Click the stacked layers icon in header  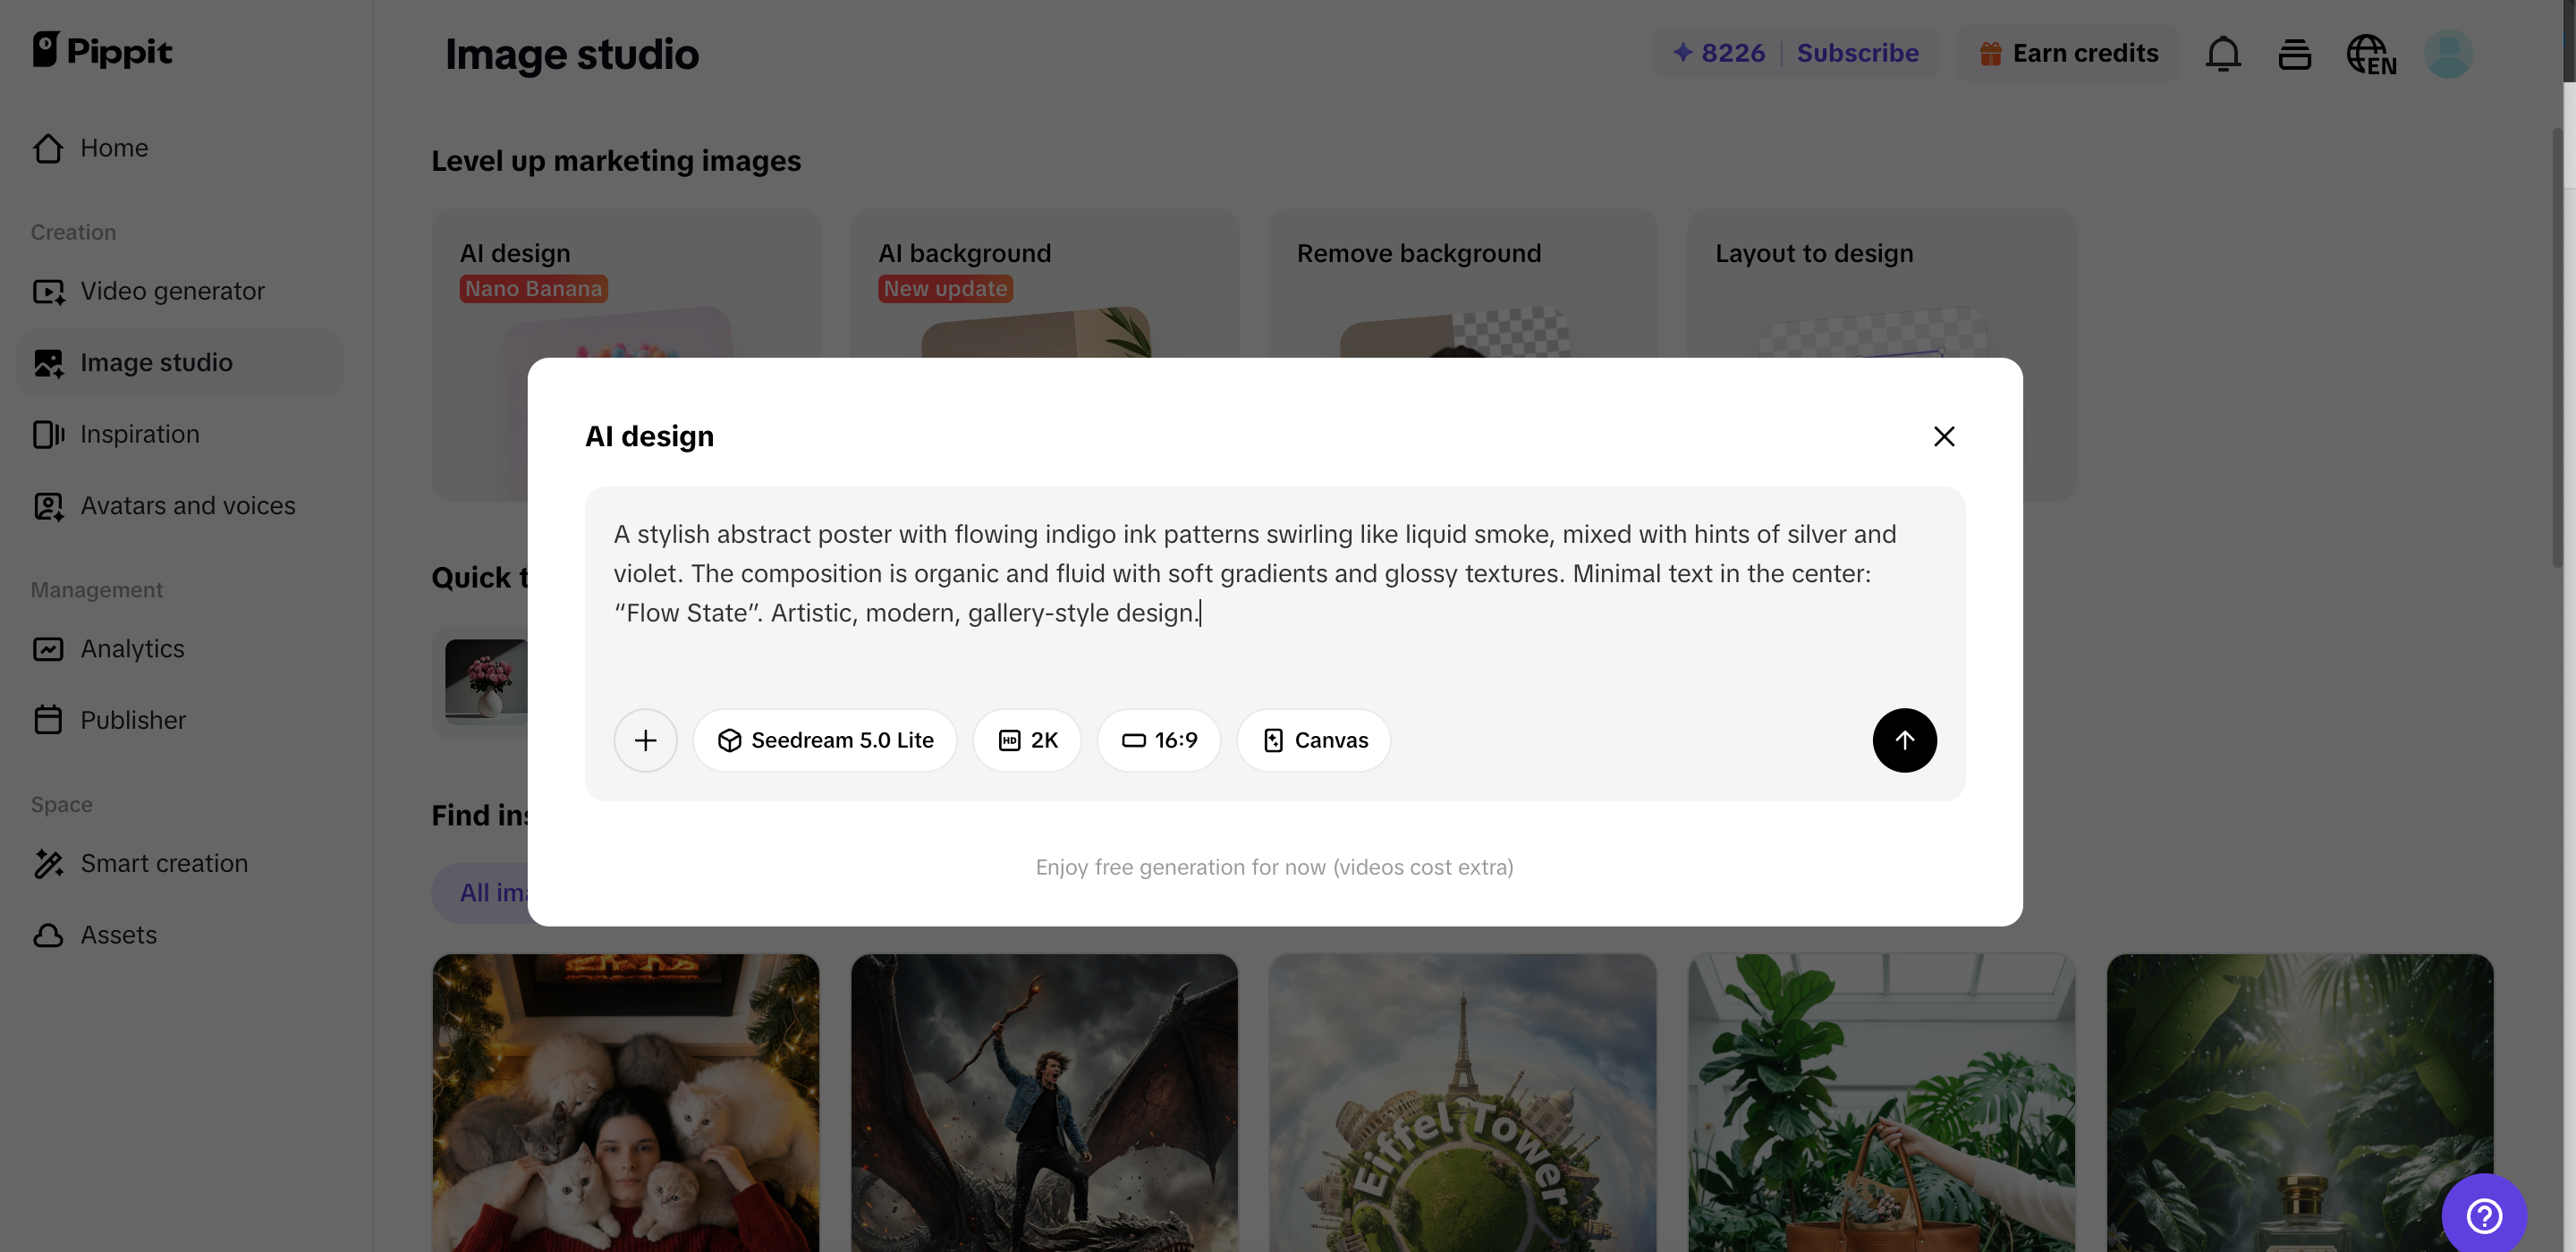click(x=2294, y=54)
